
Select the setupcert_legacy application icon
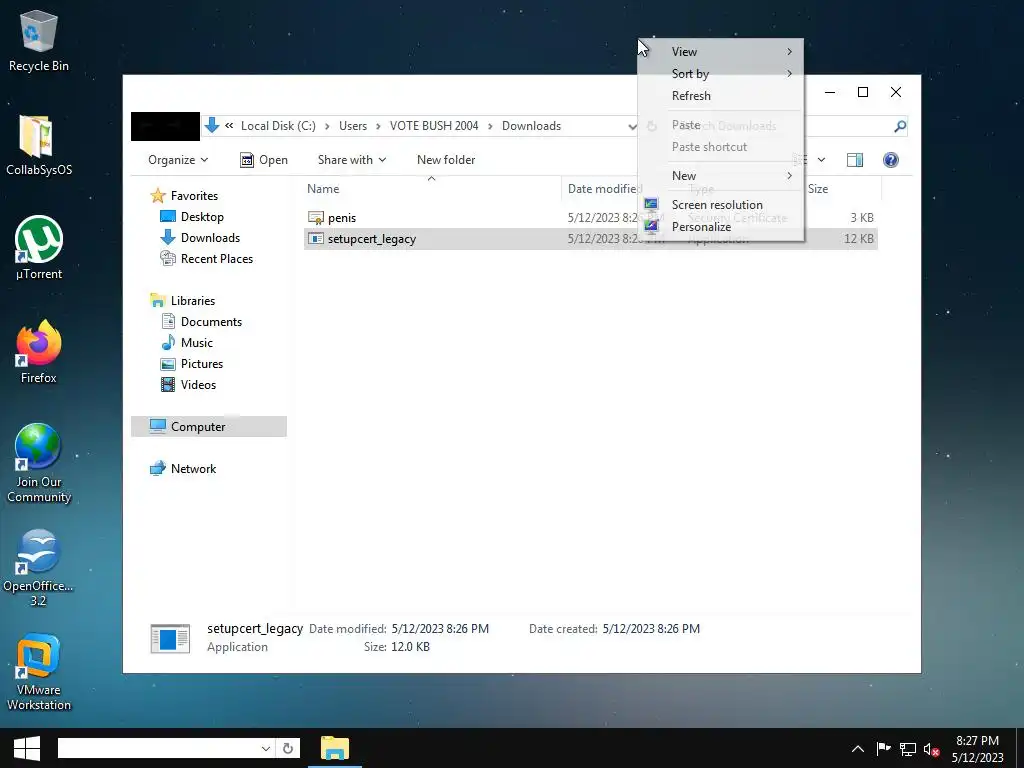(x=315, y=238)
